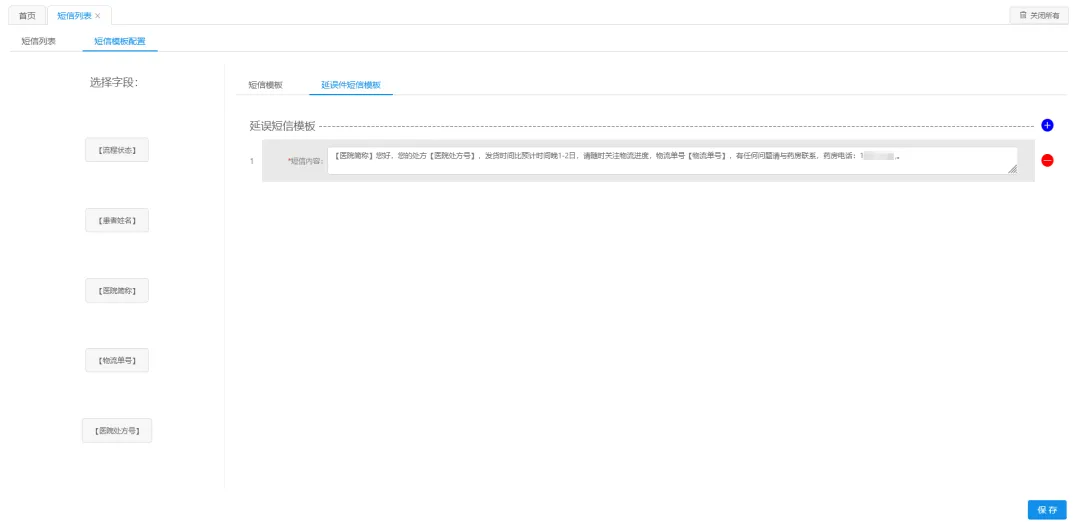Select the 延误件短信模板 tab
1080x522 pixels.
pos(350,85)
